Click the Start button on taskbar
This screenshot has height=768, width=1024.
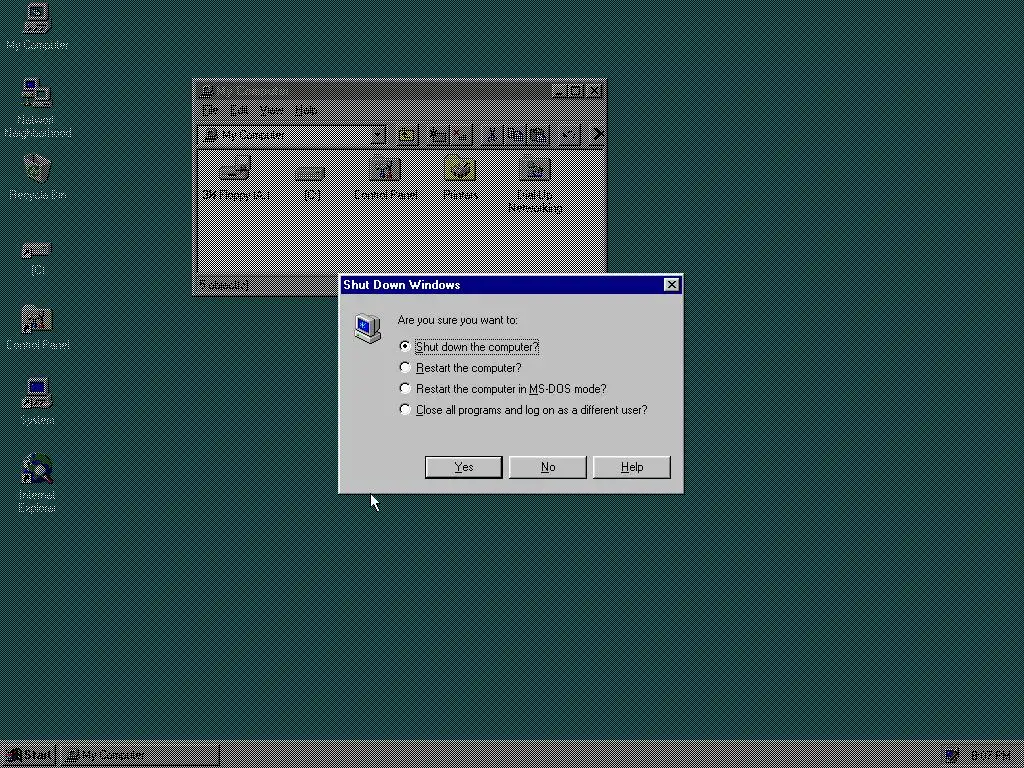[x=29, y=755]
